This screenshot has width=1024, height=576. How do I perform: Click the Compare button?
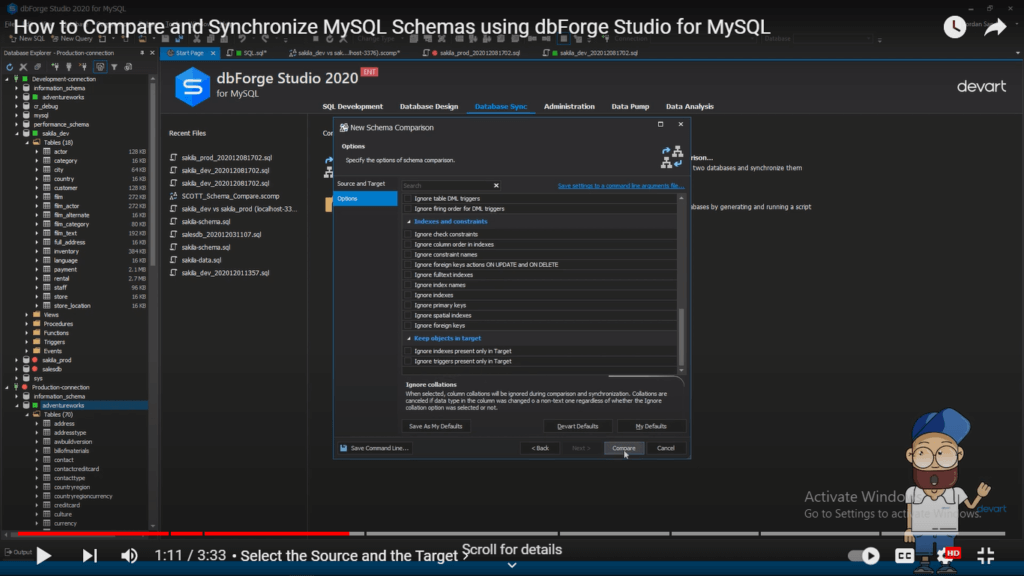pyautogui.click(x=624, y=448)
